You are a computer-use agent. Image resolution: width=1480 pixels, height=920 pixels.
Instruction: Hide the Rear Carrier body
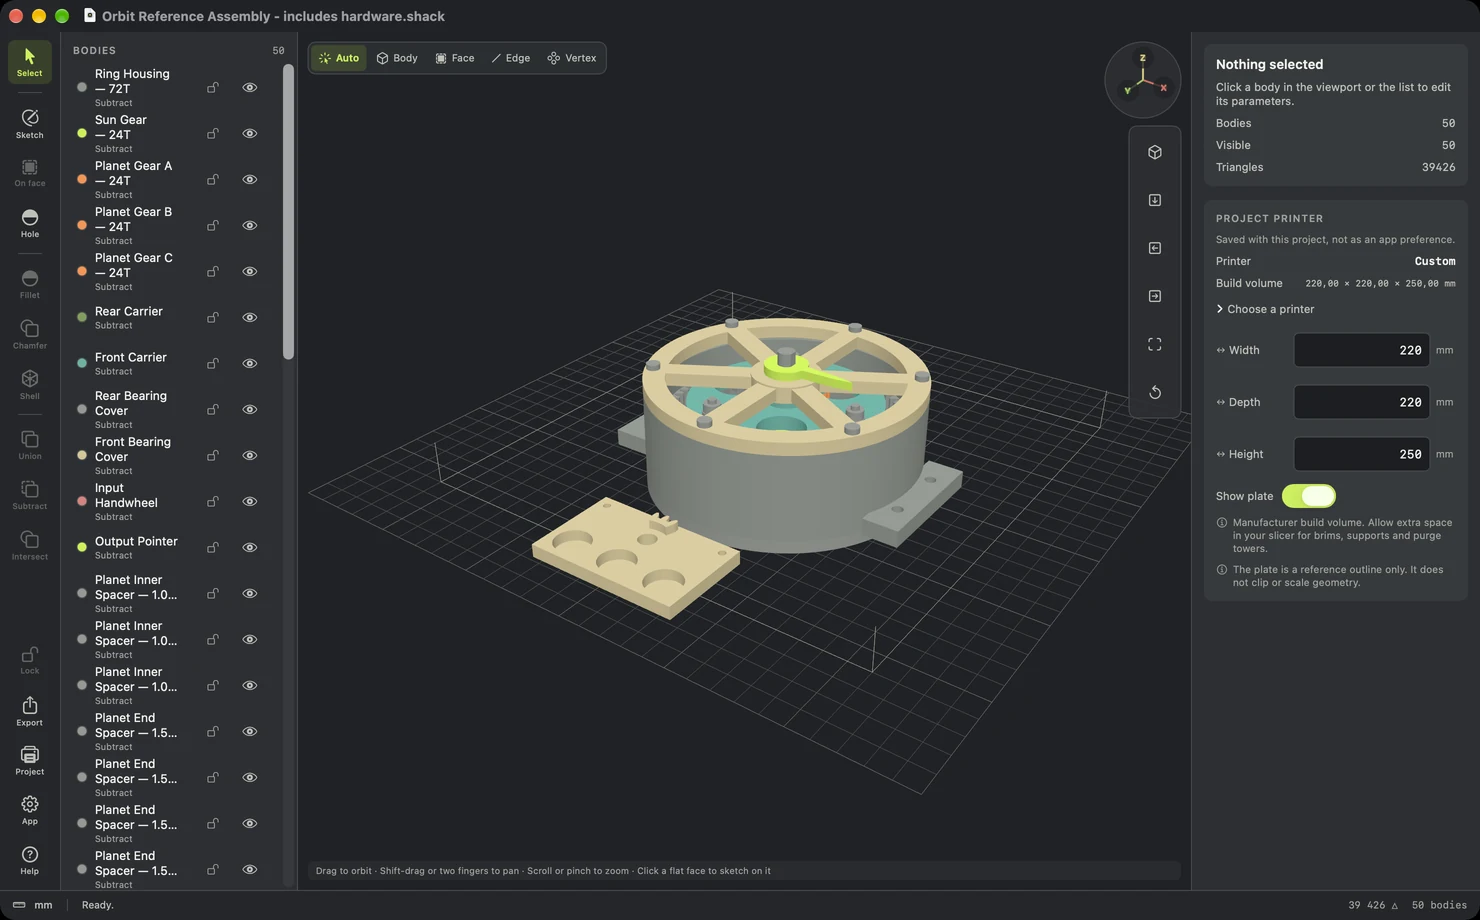click(250, 318)
